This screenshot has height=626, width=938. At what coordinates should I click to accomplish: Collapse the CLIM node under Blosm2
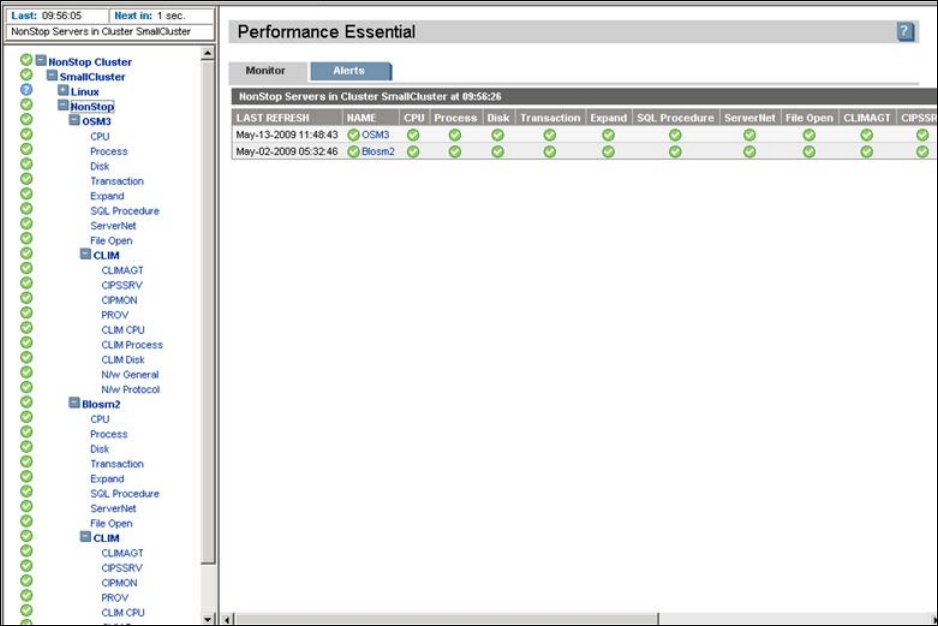click(x=86, y=537)
